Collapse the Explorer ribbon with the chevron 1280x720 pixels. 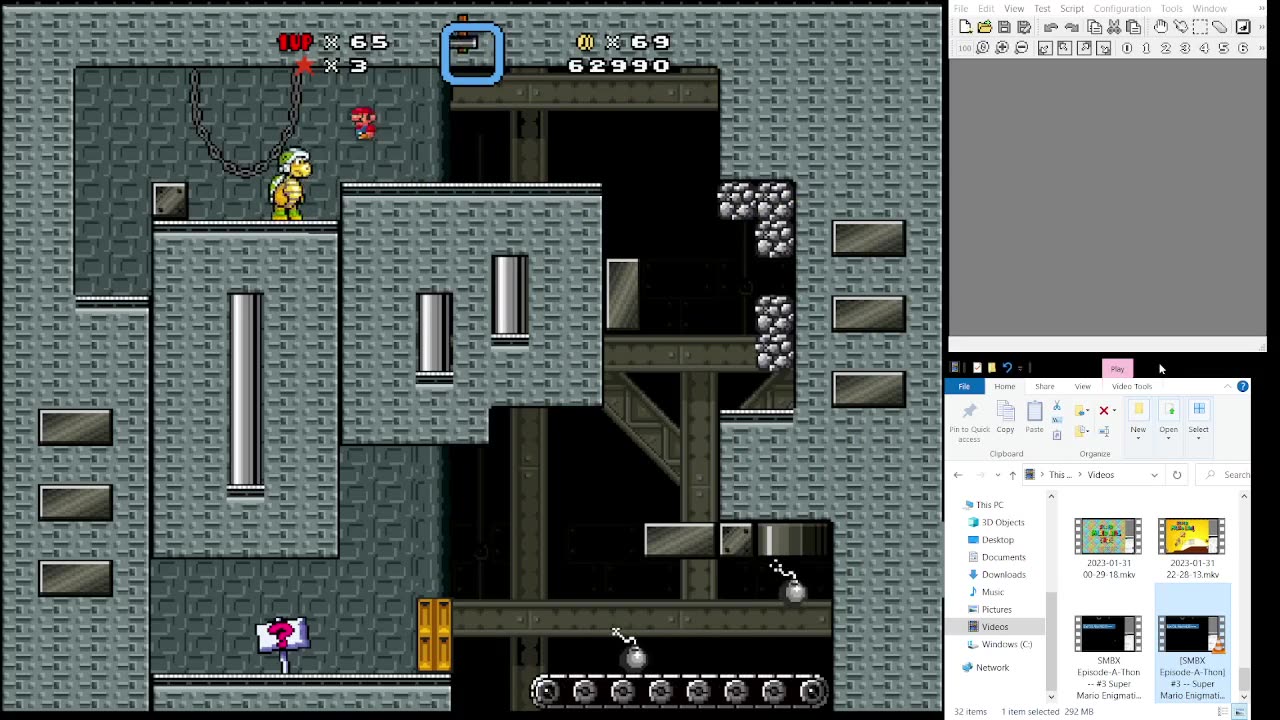1227,386
